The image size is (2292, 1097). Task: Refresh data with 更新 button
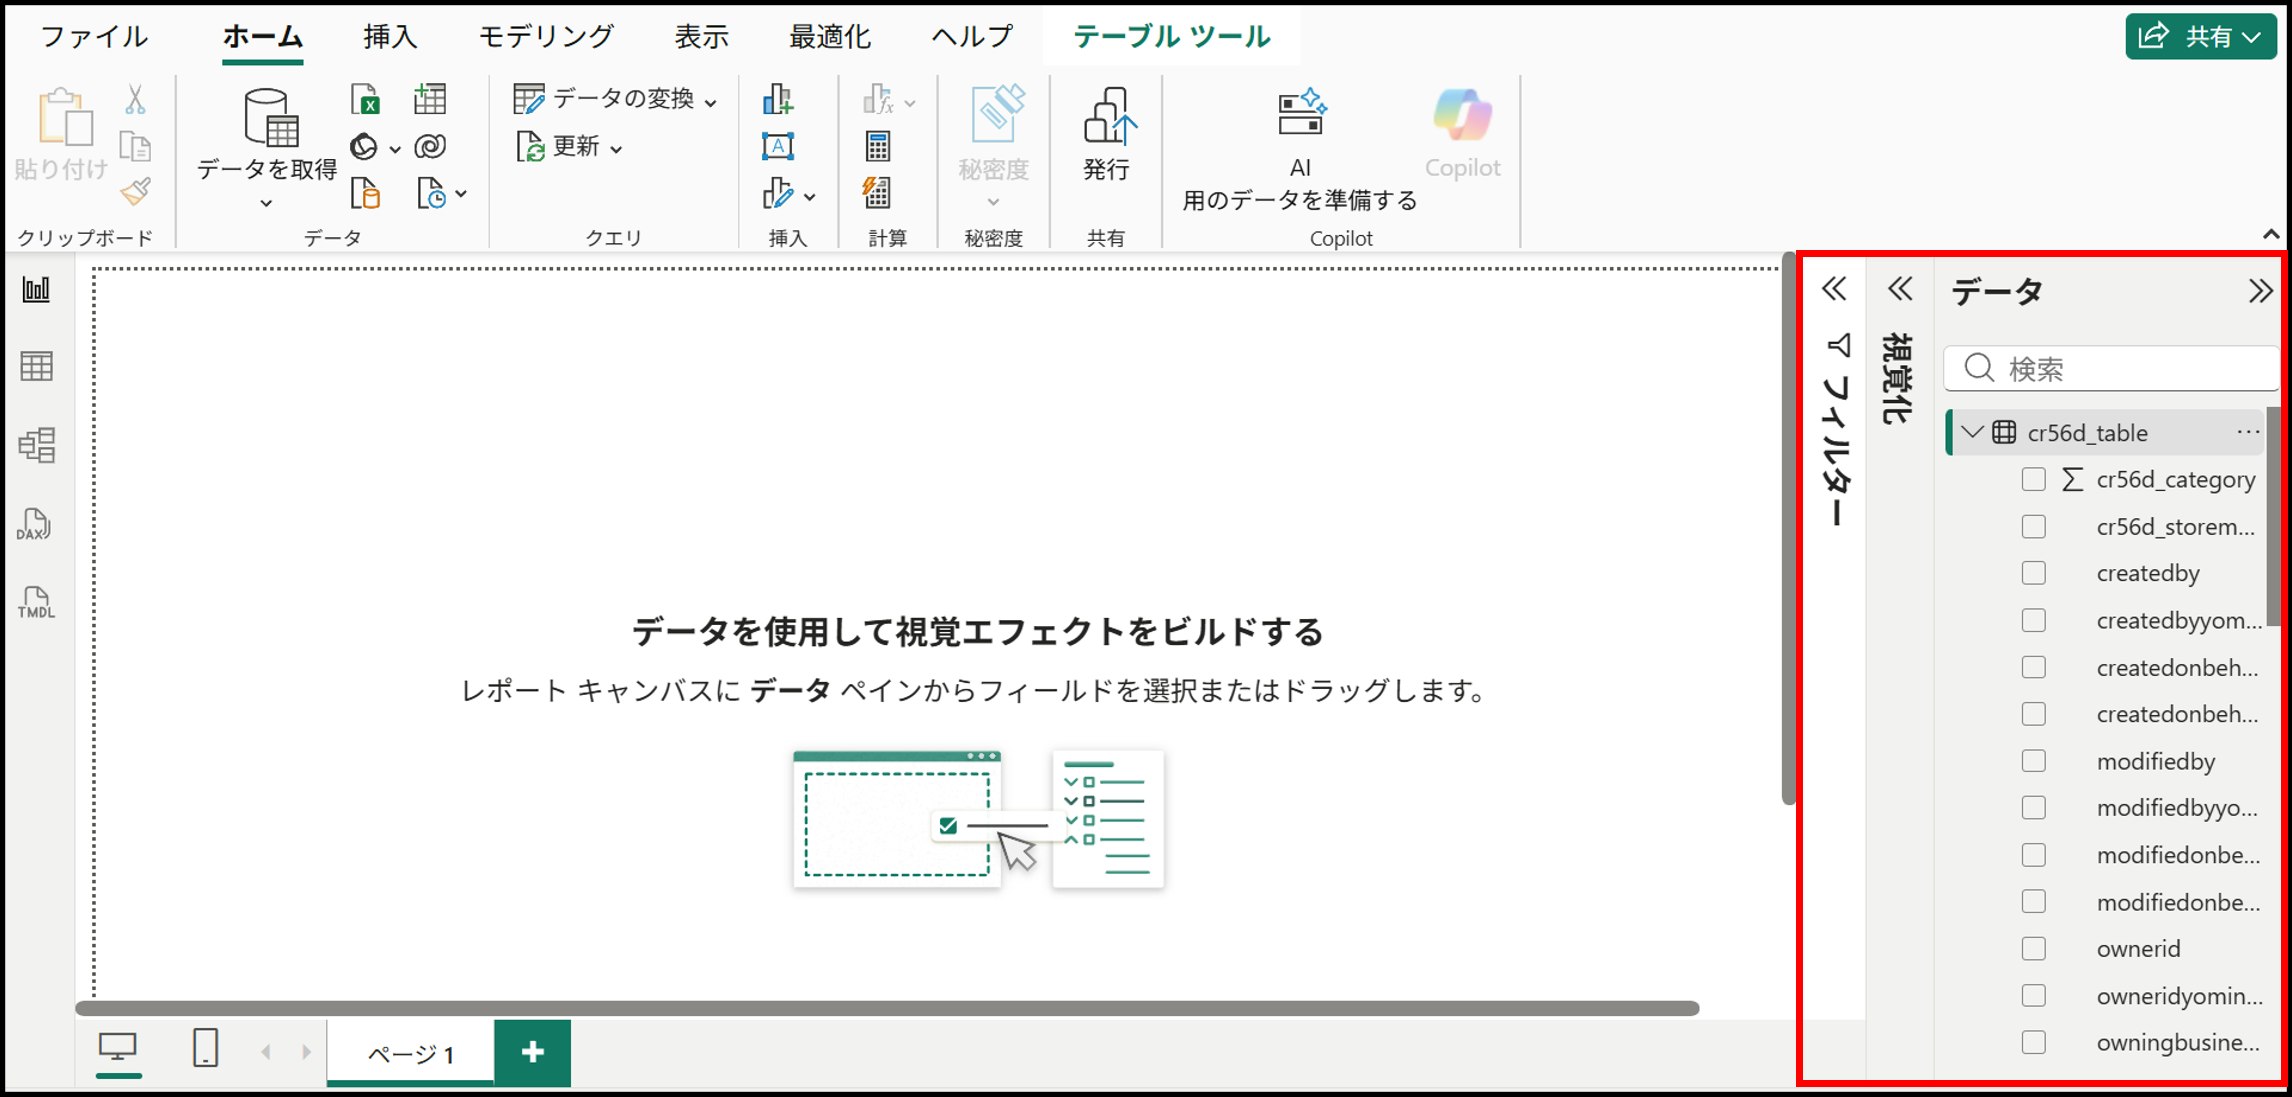pyautogui.click(x=570, y=147)
